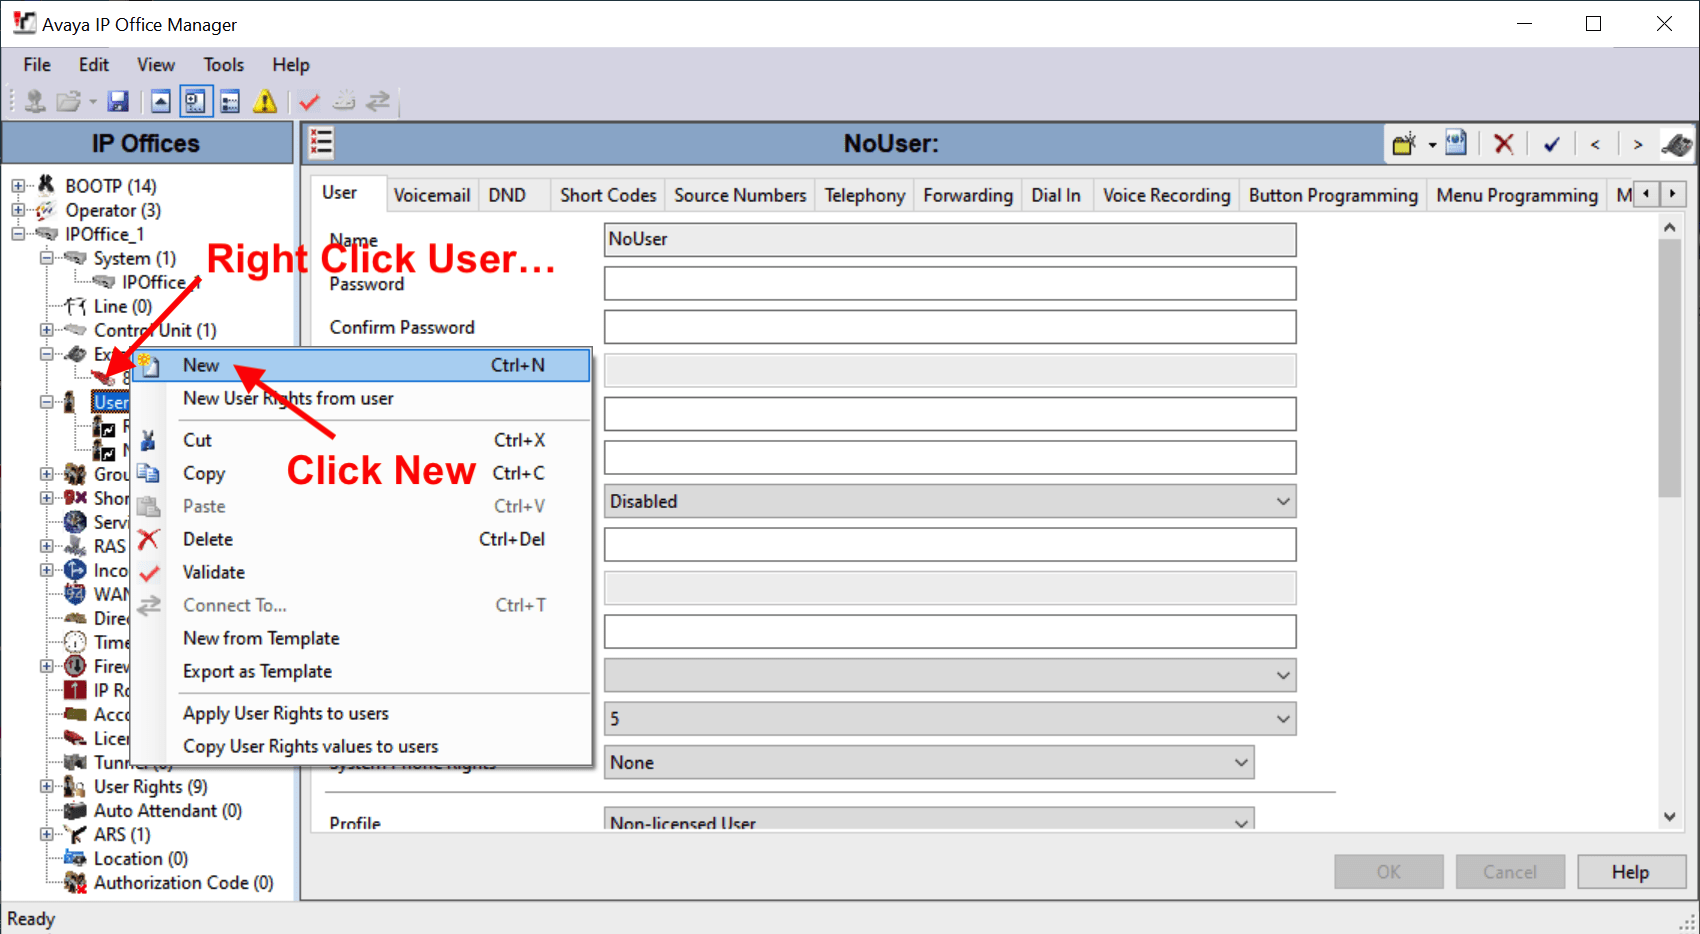Switch to the Voicemail tab
This screenshot has width=1700, height=934.
tap(432, 196)
